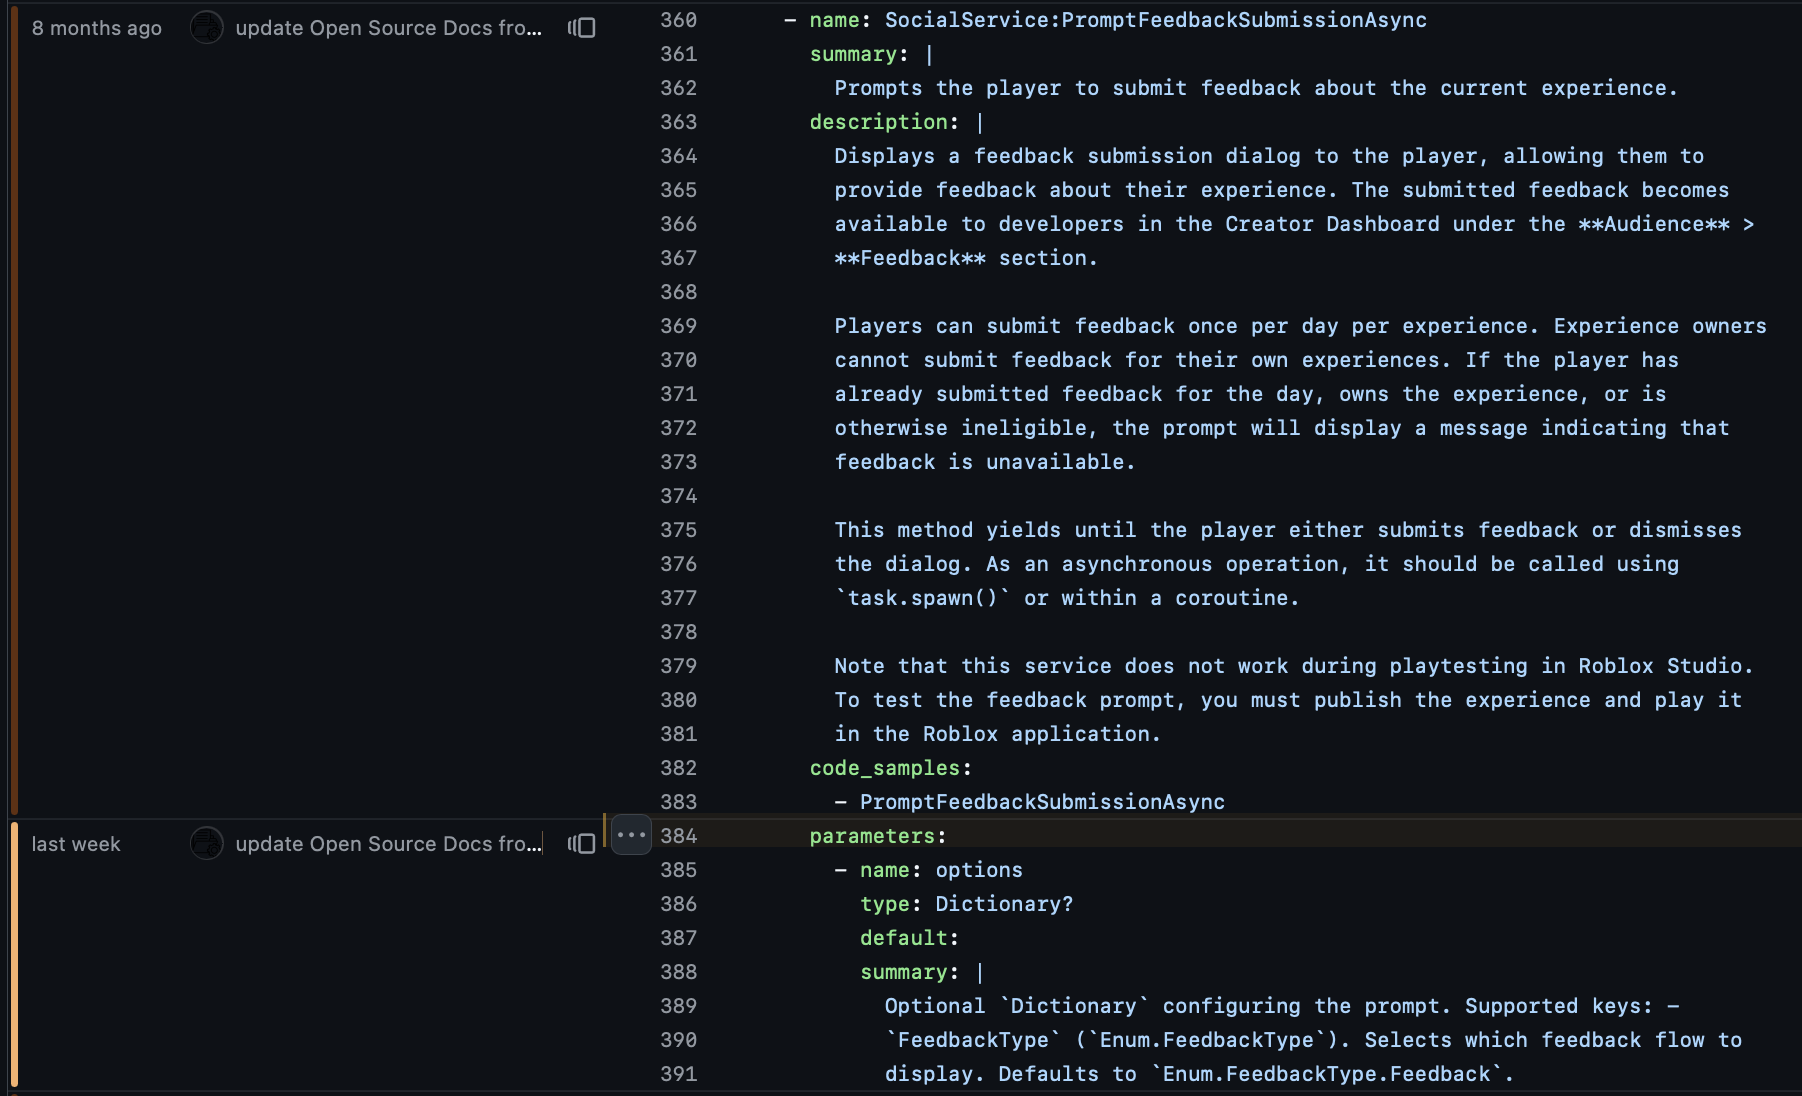Click the `Enum.FeedbackType.Feedback` text
This screenshot has height=1096, width=1802.
[1326, 1074]
